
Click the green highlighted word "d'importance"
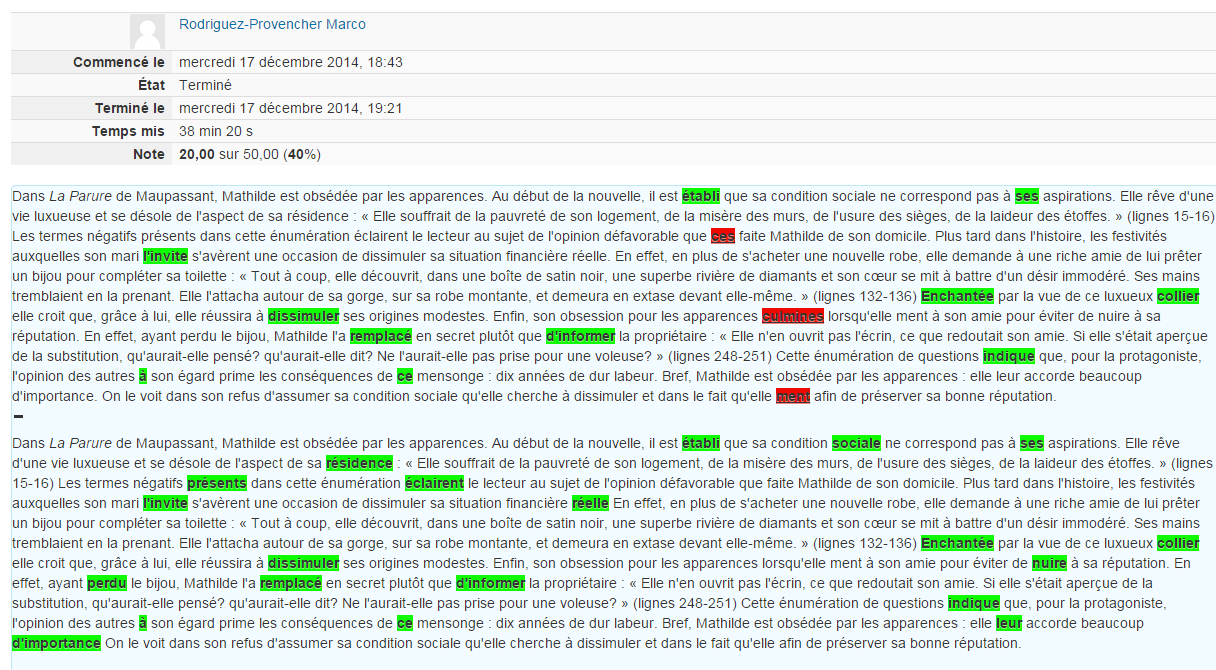pos(57,643)
